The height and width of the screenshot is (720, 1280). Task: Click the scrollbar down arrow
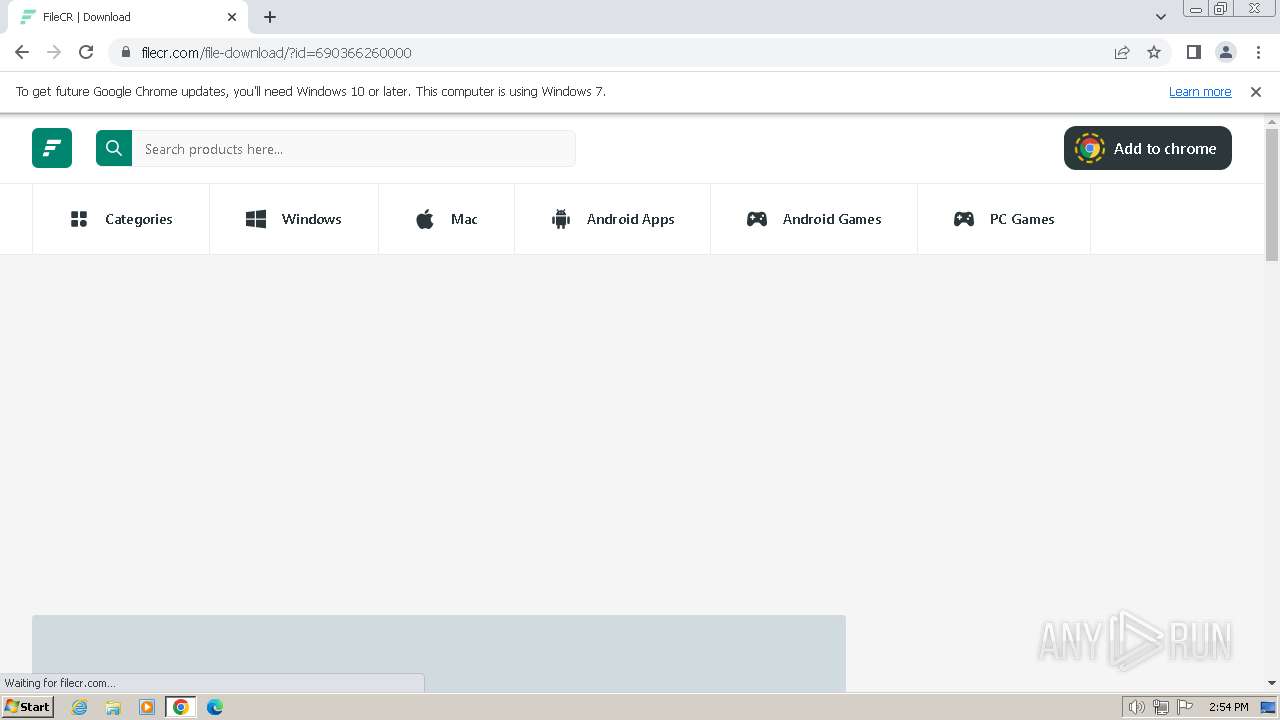click(x=1272, y=683)
